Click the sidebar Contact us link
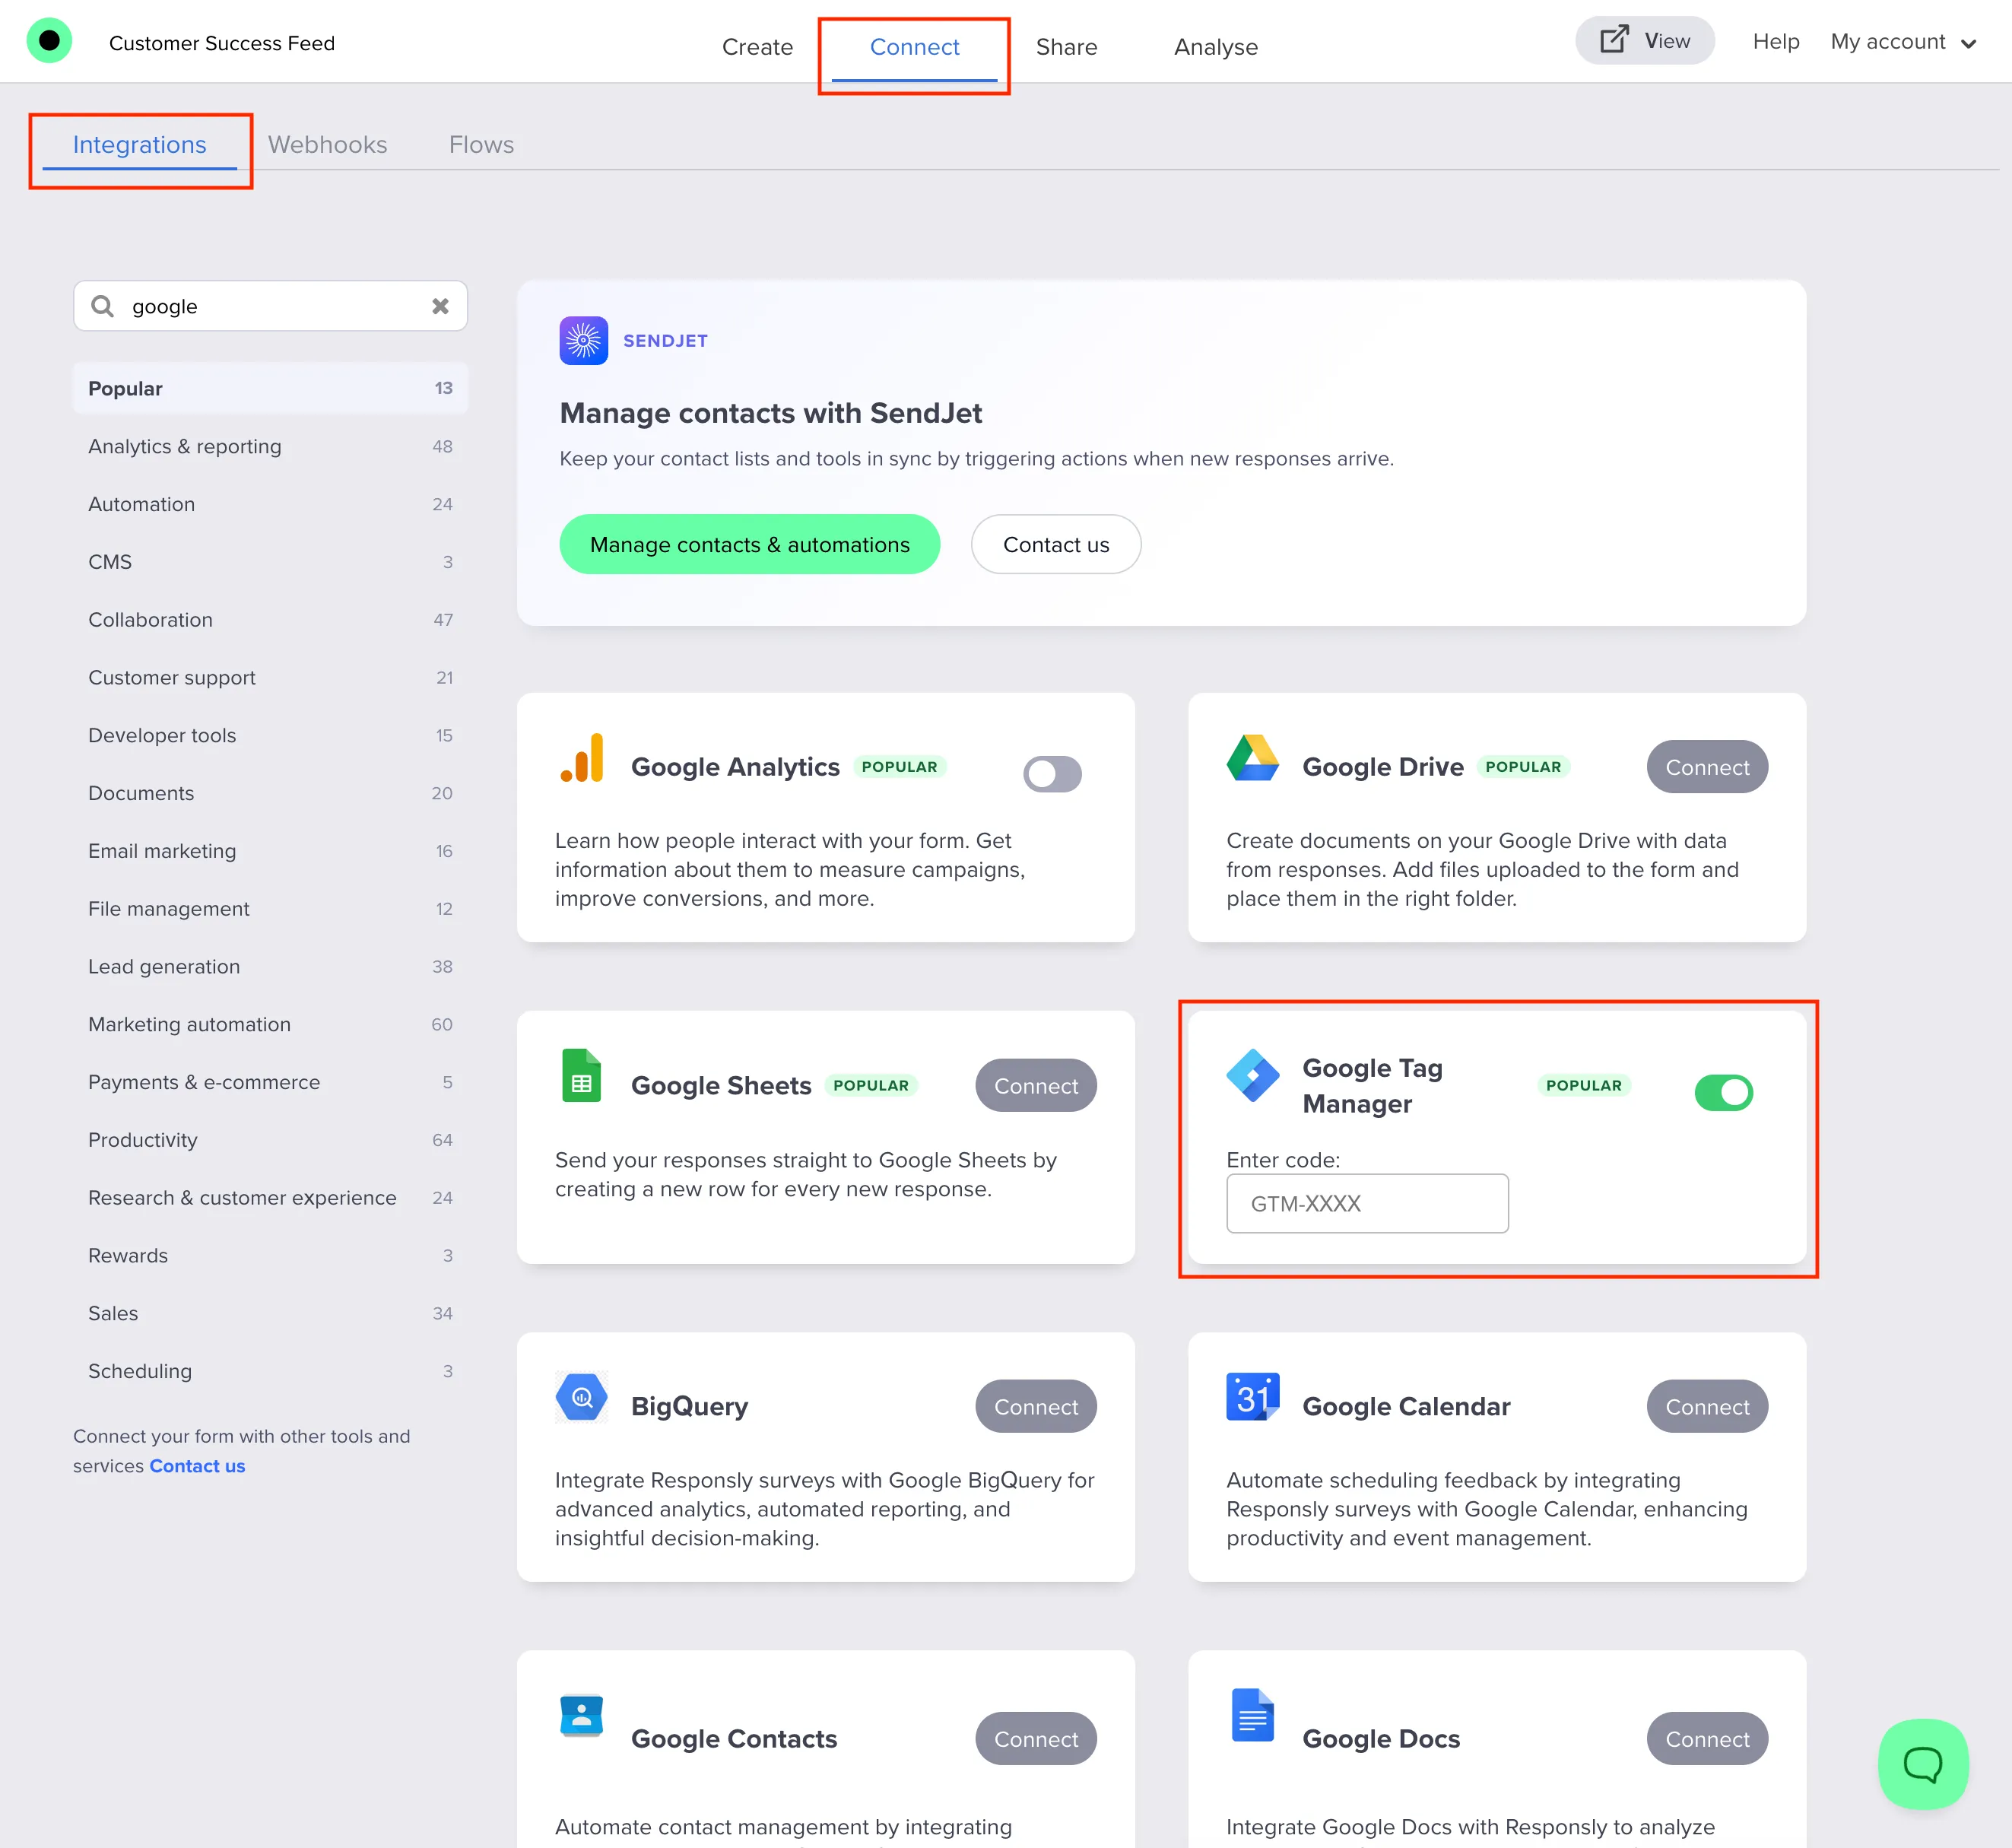Image resolution: width=2012 pixels, height=1848 pixels. (x=197, y=1465)
